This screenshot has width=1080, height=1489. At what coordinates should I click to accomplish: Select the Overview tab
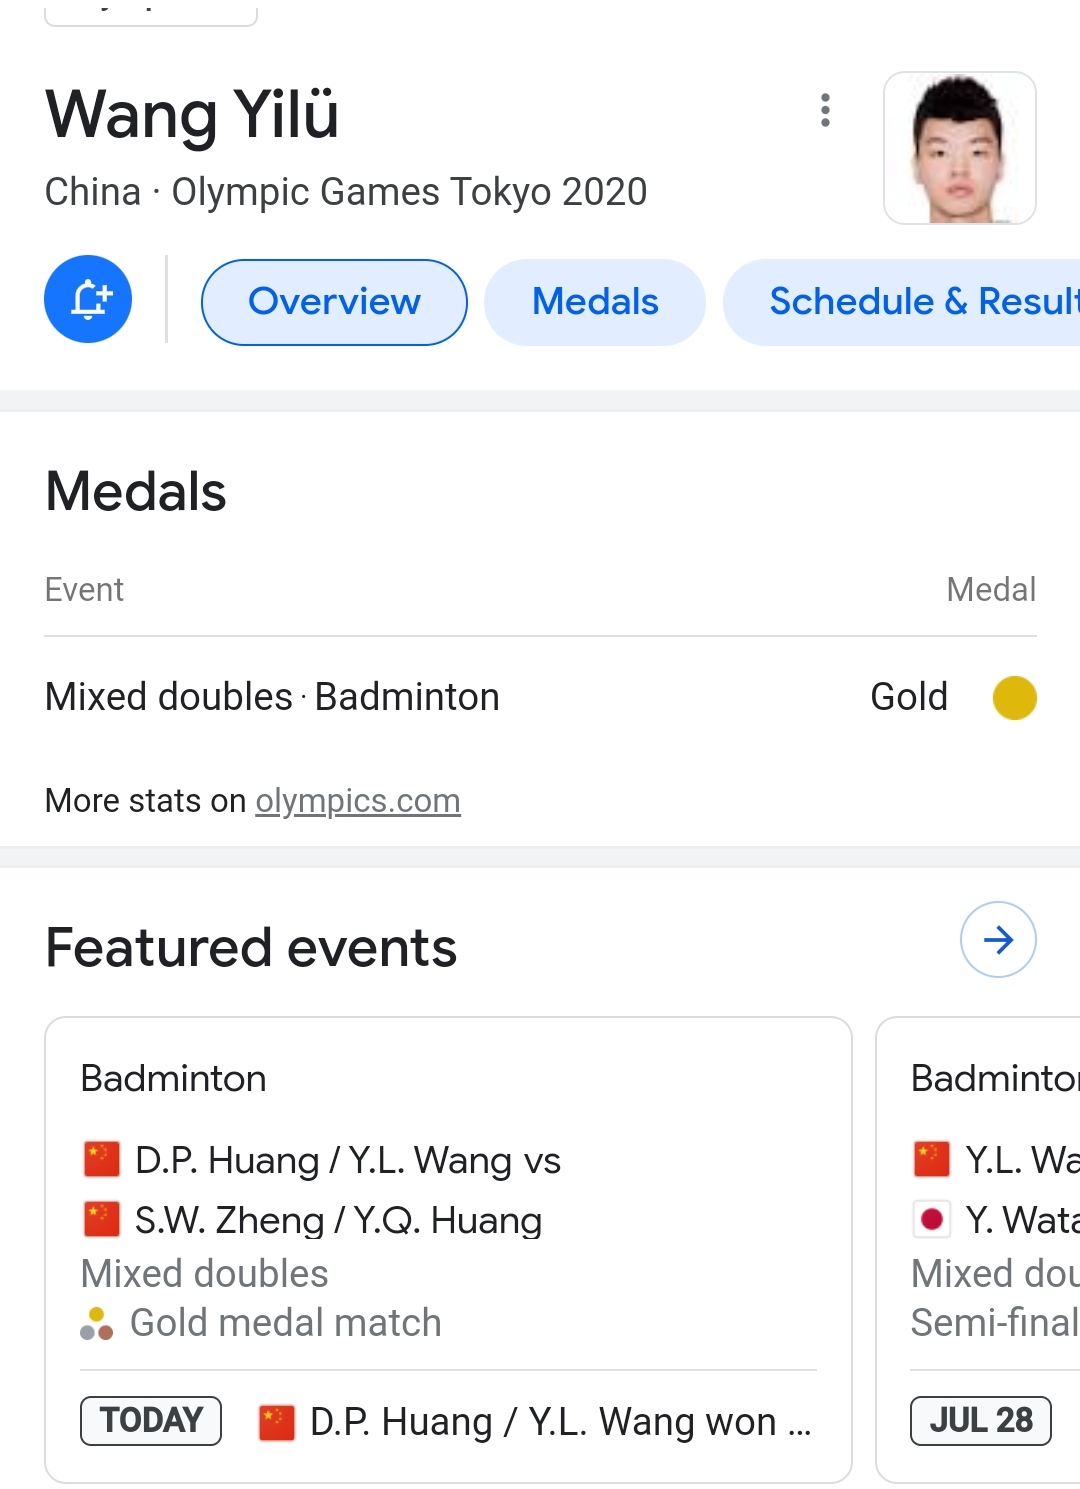[334, 302]
